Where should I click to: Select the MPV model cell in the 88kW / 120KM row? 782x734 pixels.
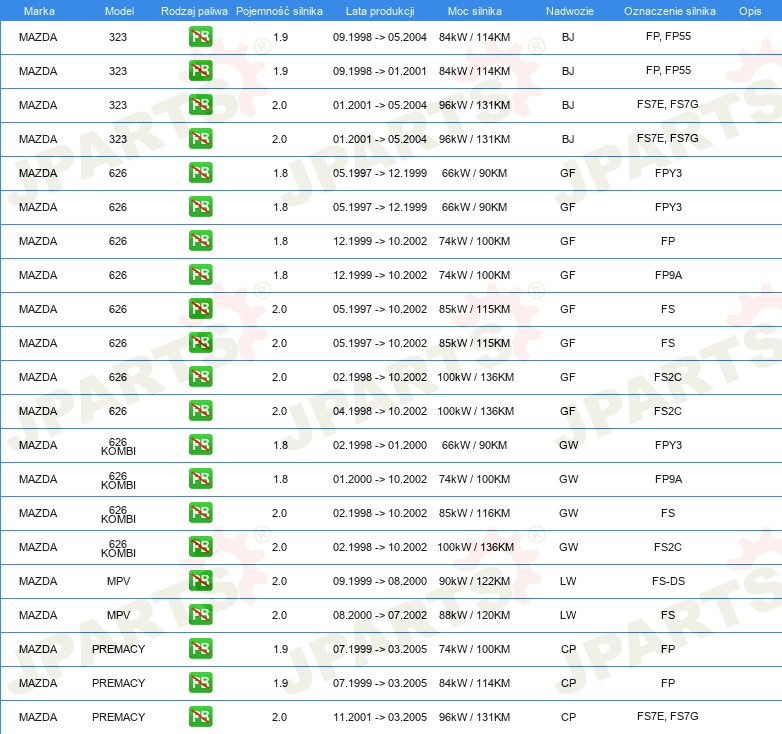point(118,615)
